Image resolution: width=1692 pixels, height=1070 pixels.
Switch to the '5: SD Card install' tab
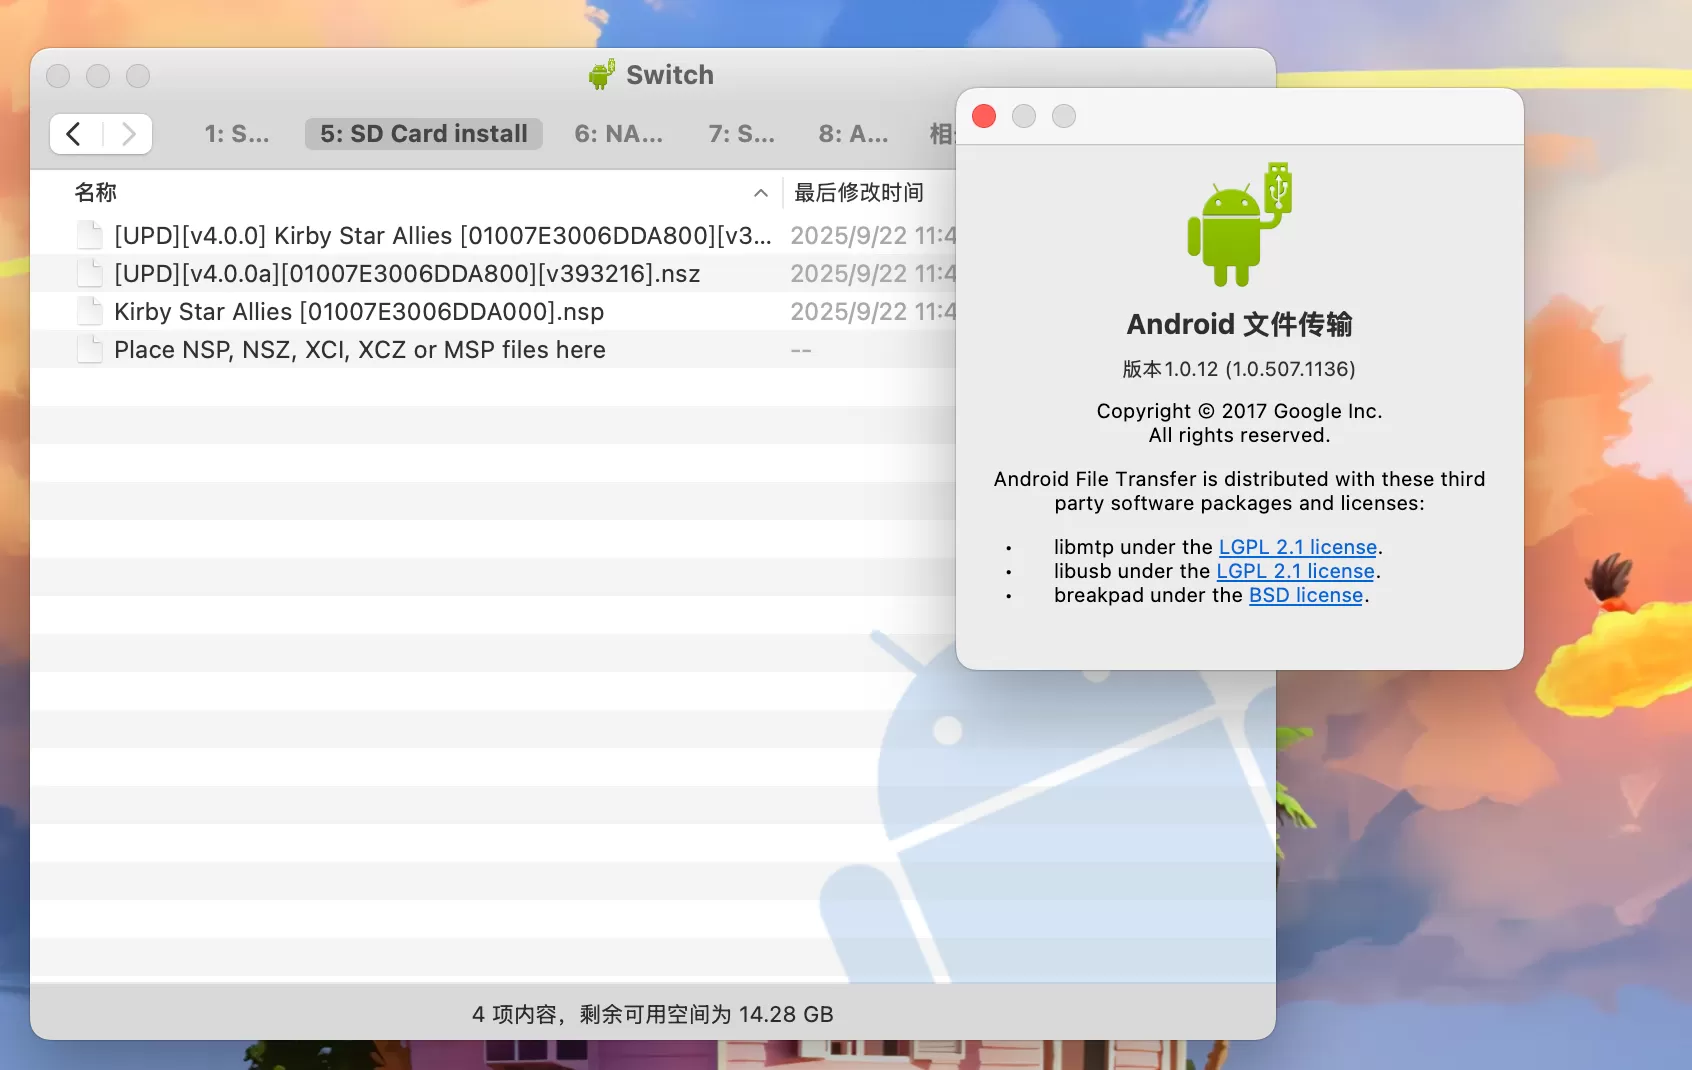coord(423,133)
